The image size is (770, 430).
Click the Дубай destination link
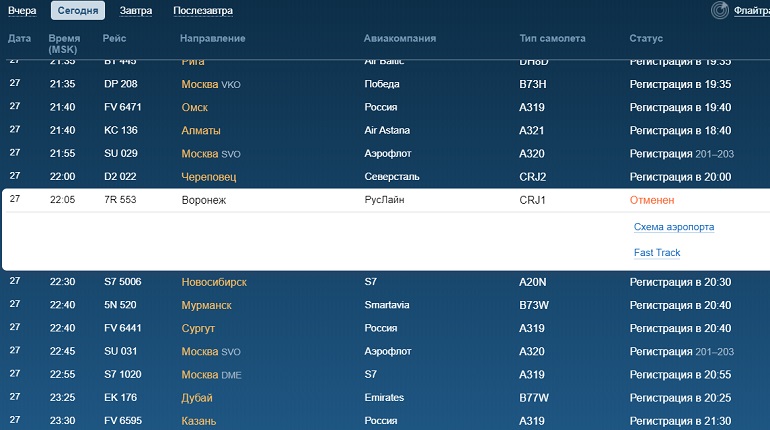(197, 398)
